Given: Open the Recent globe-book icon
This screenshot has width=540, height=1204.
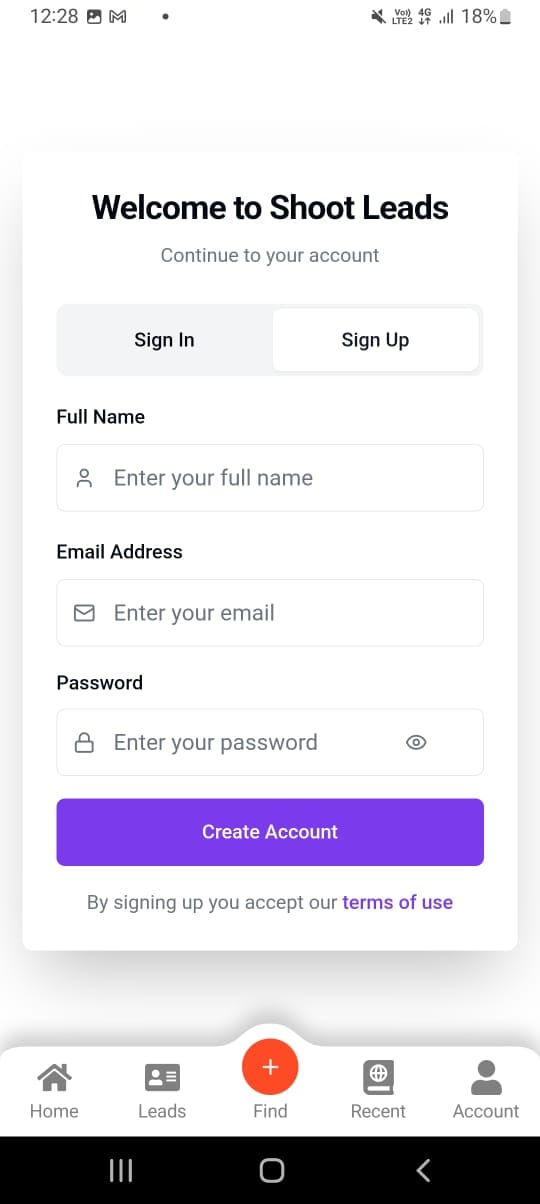Looking at the screenshot, I should (x=378, y=1077).
